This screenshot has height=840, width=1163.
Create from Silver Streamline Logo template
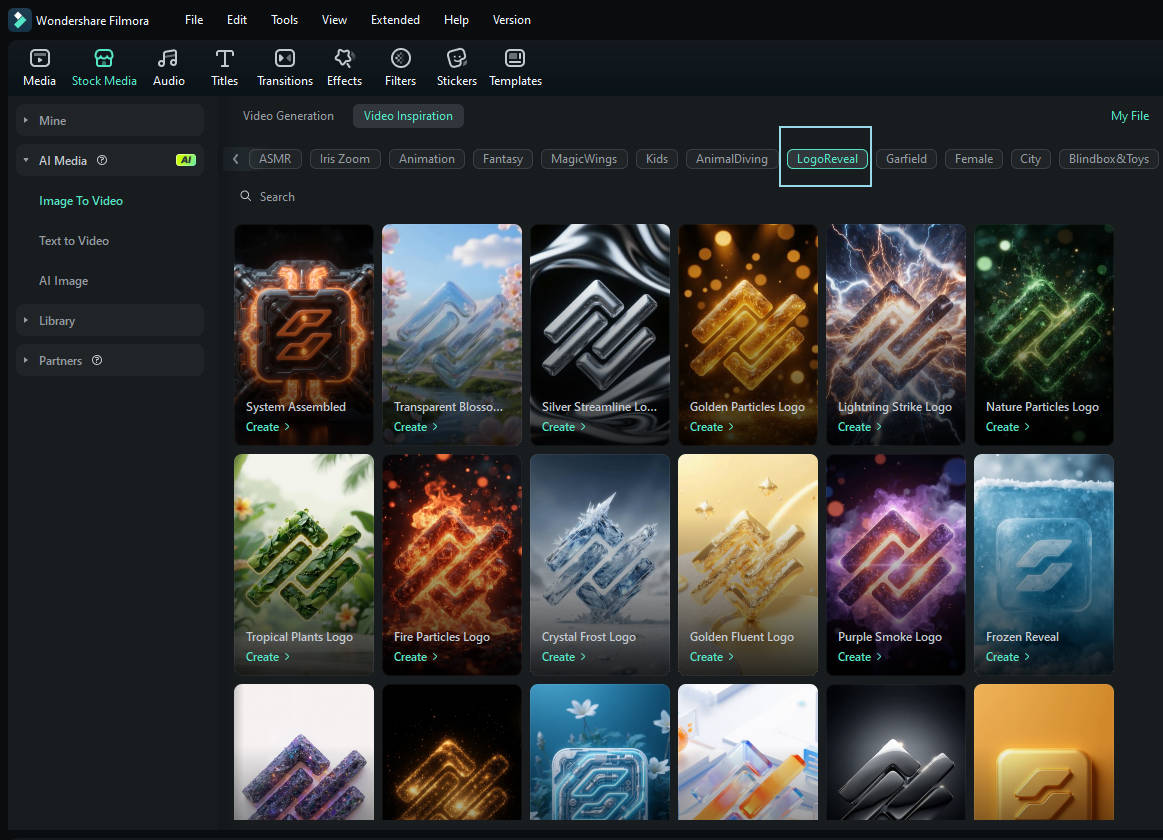564,427
